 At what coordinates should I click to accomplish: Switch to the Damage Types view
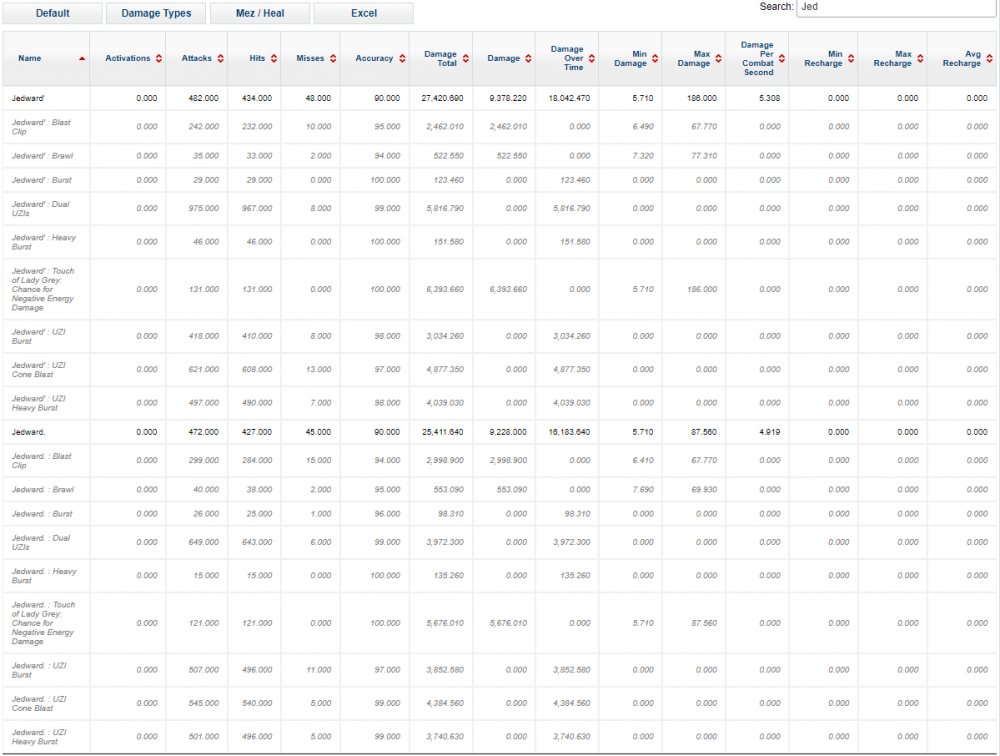[x=156, y=13]
